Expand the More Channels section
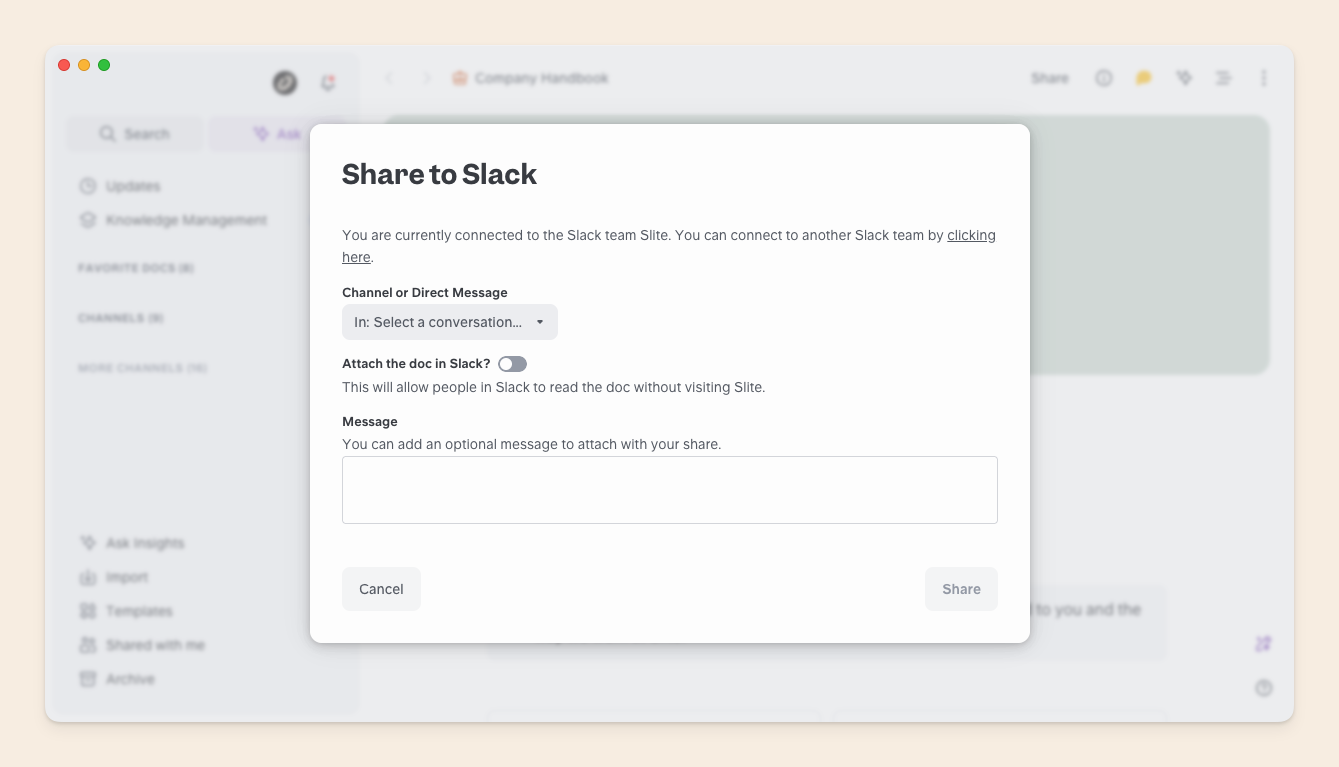Image resolution: width=1339 pixels, height=767 pixels. [143, 368]
